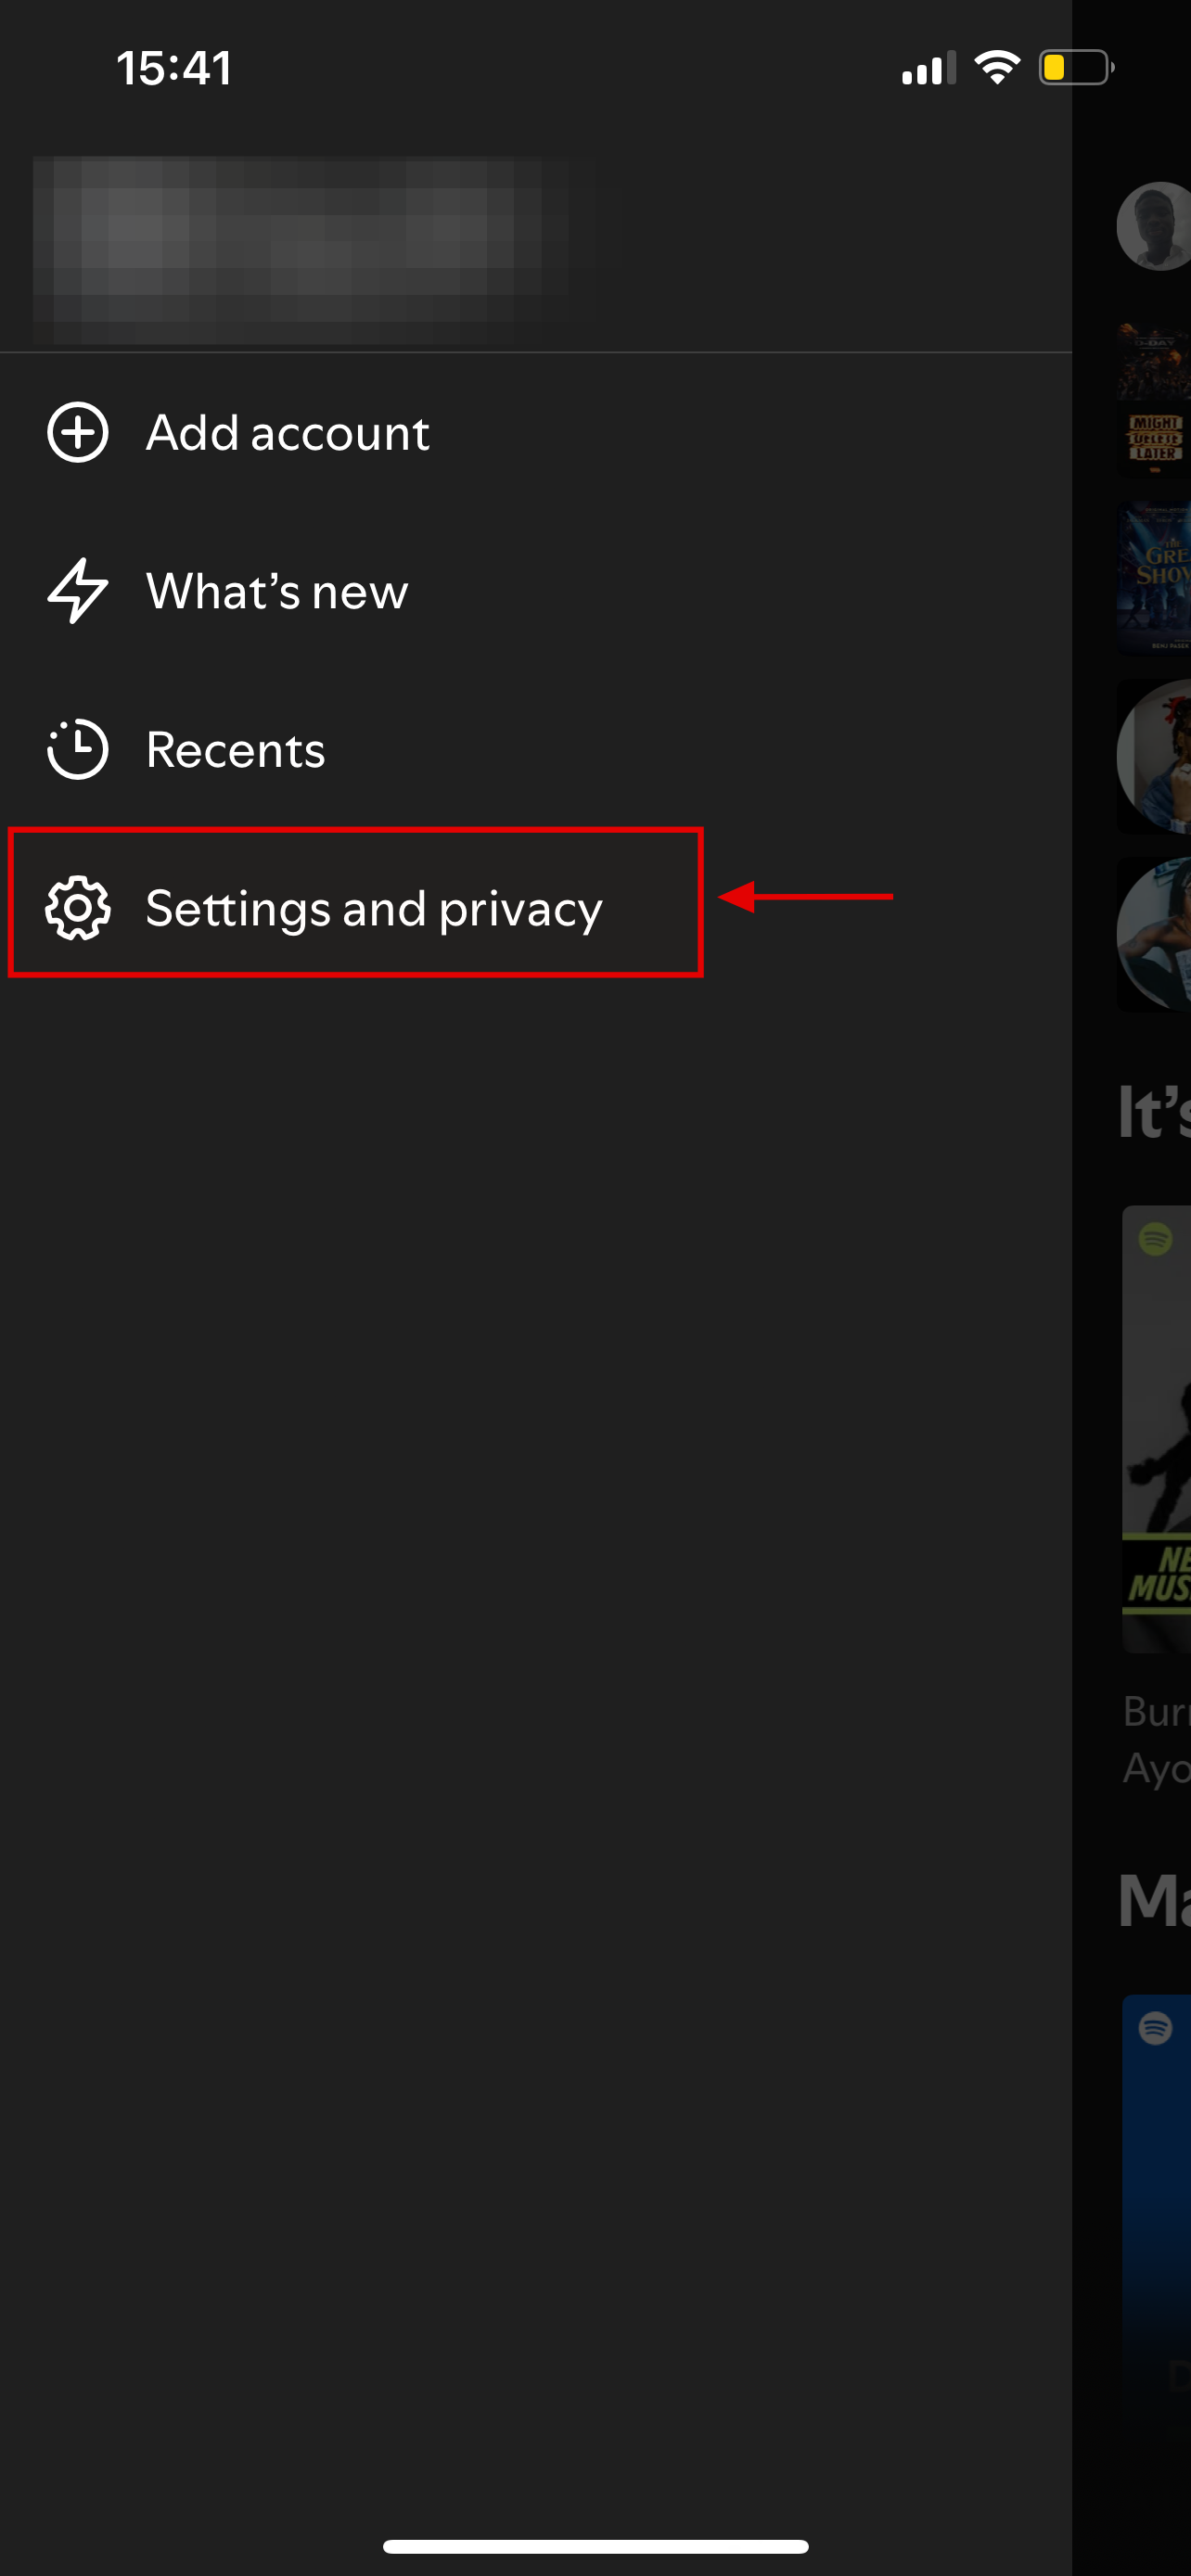Viewport: 1191px width, 2576px height.
Task: Open the What's new menu entry
Action: coord(277,591)
